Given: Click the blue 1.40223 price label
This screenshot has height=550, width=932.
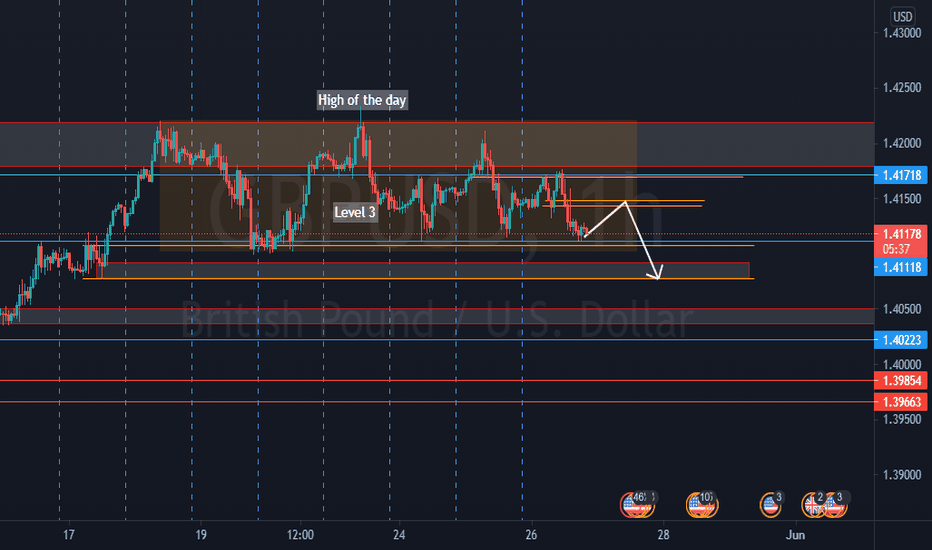Looking at the screenshot, I should (x=901, y=340).
